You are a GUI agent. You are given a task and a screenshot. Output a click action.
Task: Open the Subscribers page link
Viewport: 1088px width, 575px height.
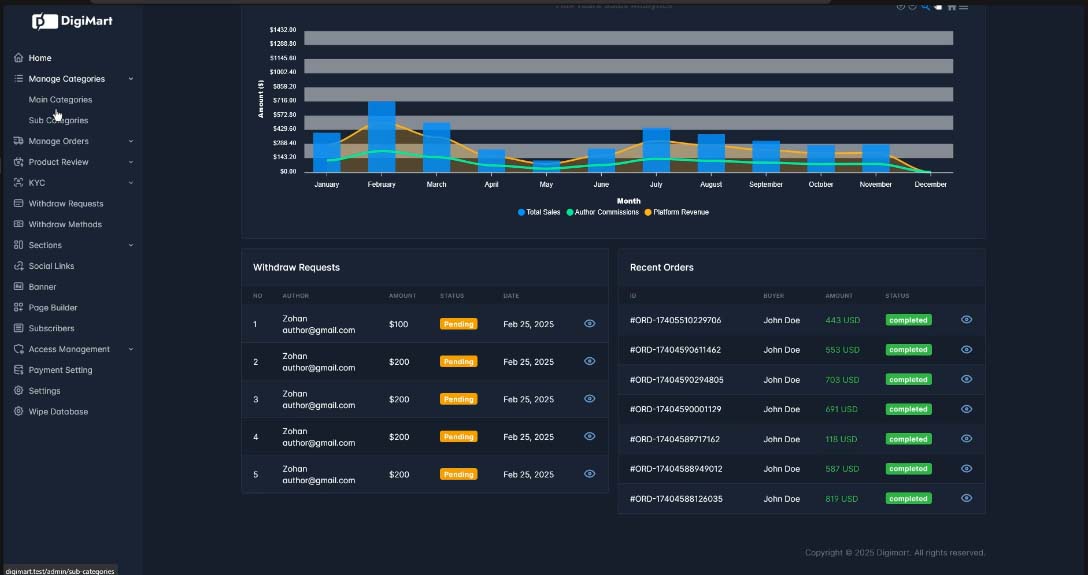click(51, 328)
